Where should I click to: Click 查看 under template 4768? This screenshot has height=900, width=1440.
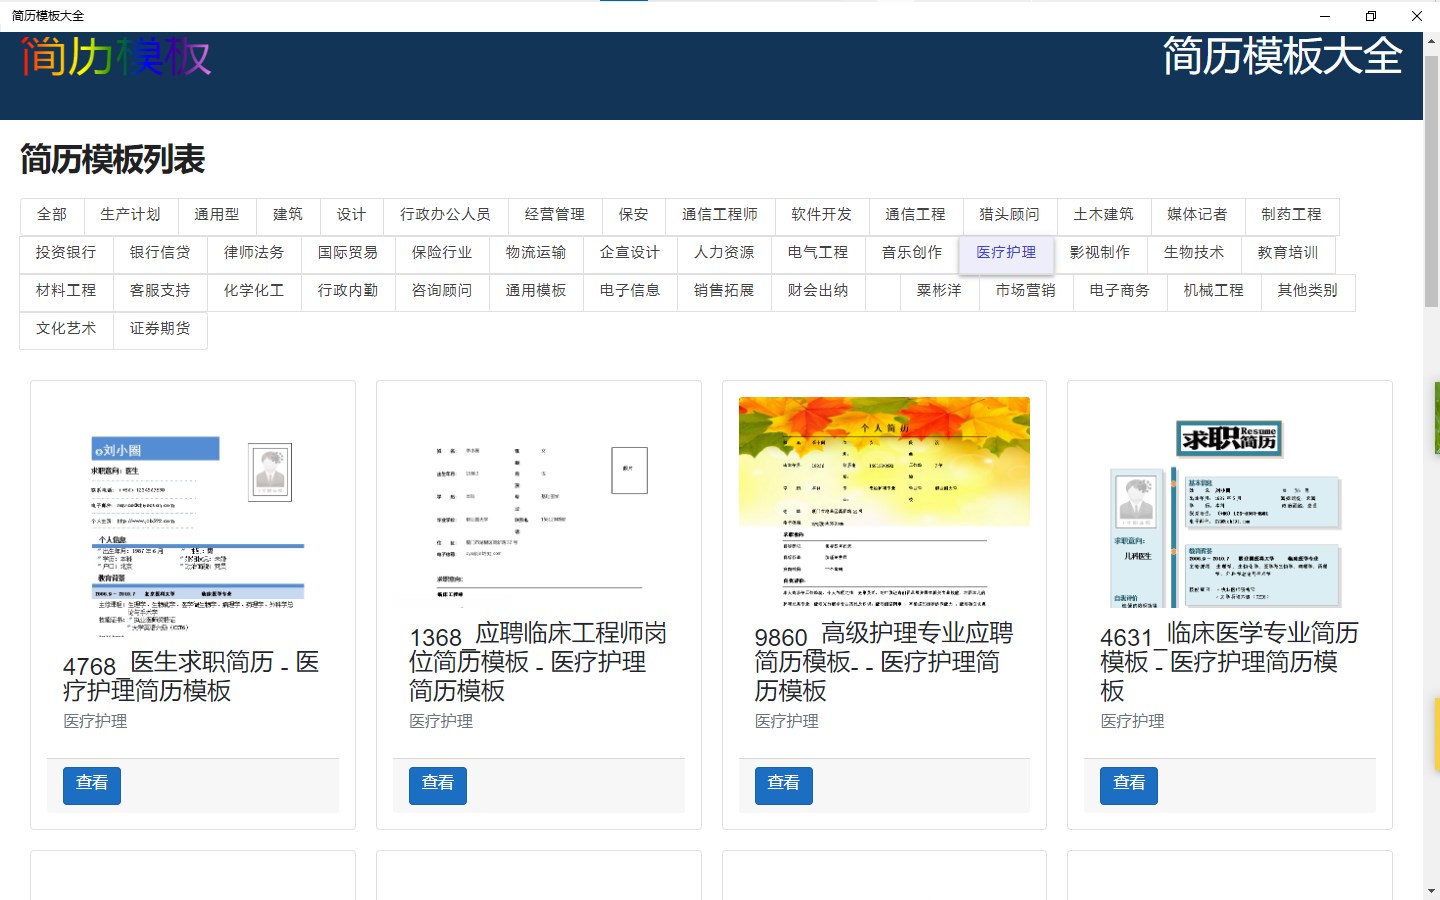tap(92, 785)
